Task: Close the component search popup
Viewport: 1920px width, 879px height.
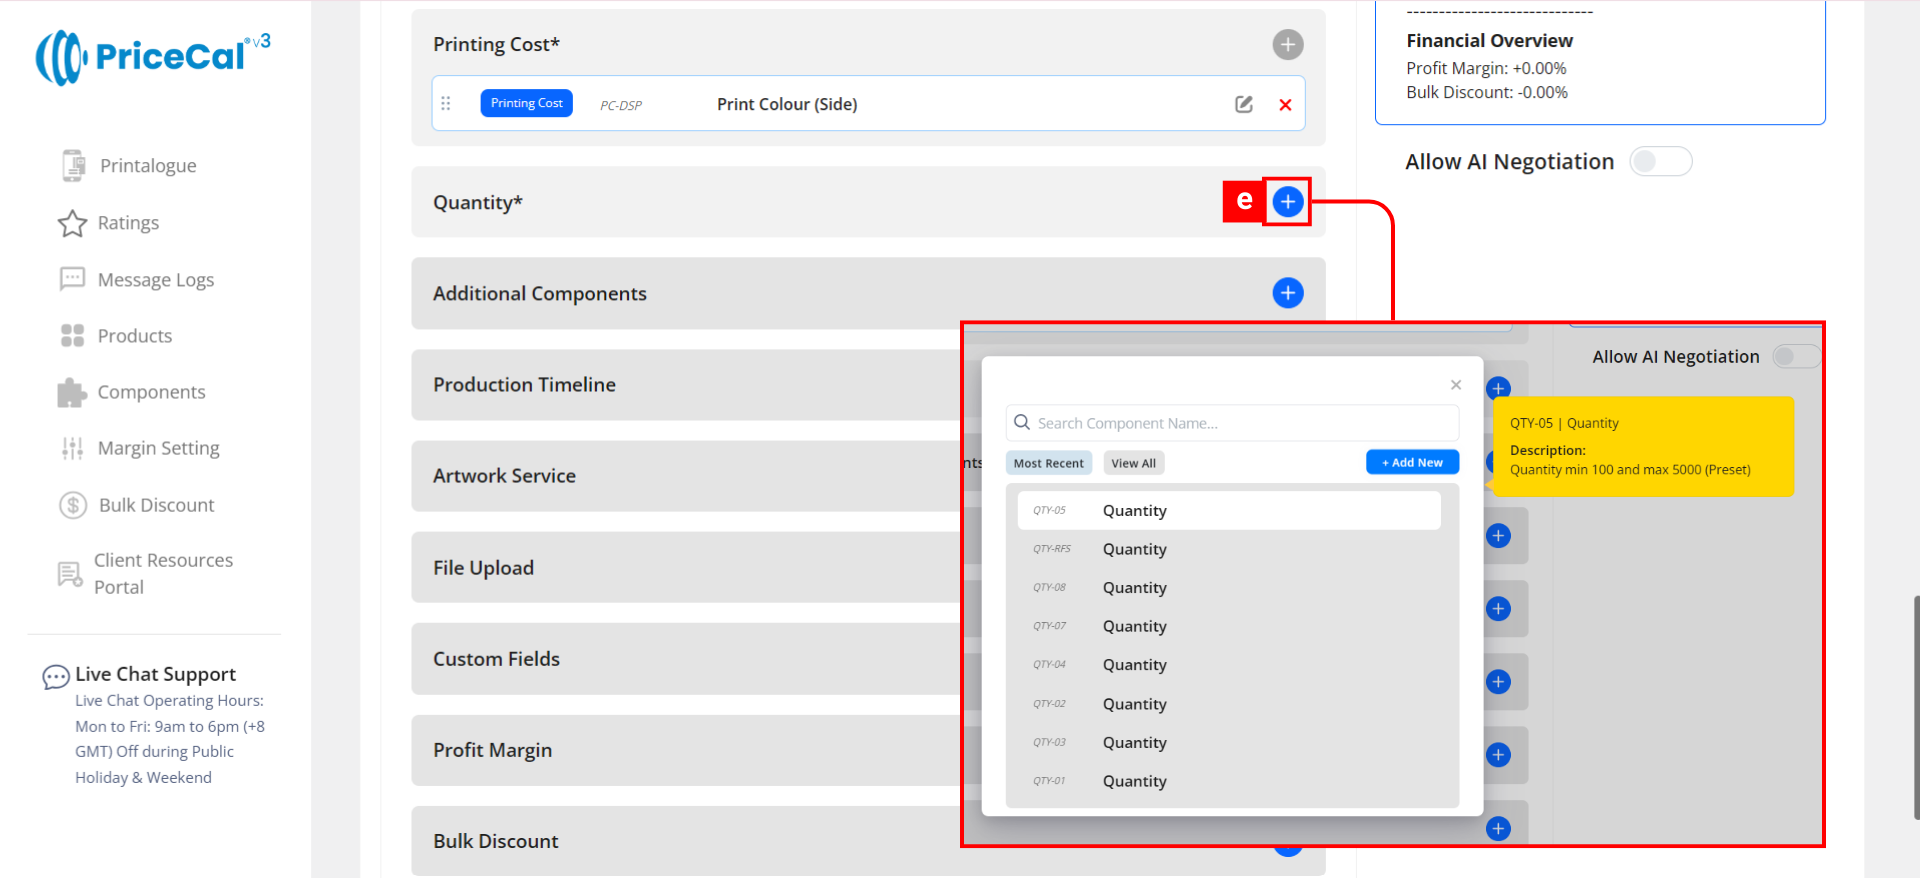Action: (1456, 385)
